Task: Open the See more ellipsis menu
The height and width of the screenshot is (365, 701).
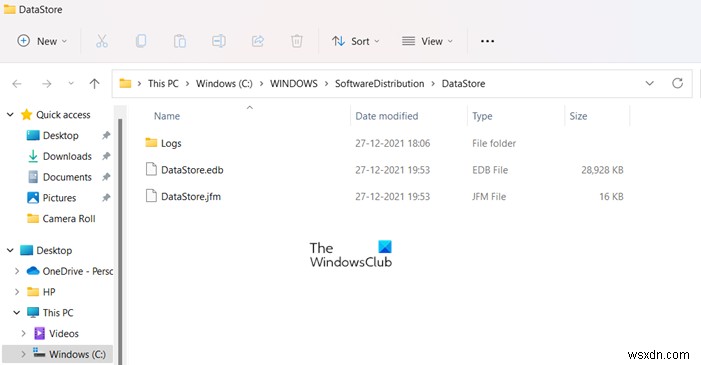Action: click(487, 41)
